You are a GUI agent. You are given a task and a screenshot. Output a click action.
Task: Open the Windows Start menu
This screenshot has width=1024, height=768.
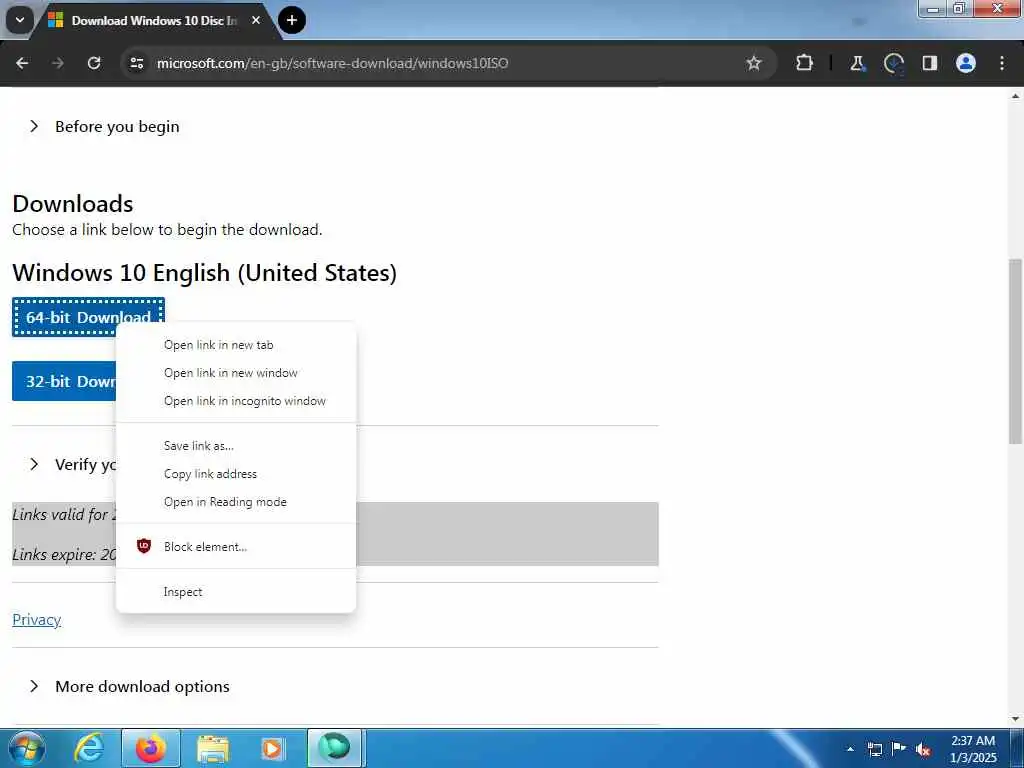point(25,748)
